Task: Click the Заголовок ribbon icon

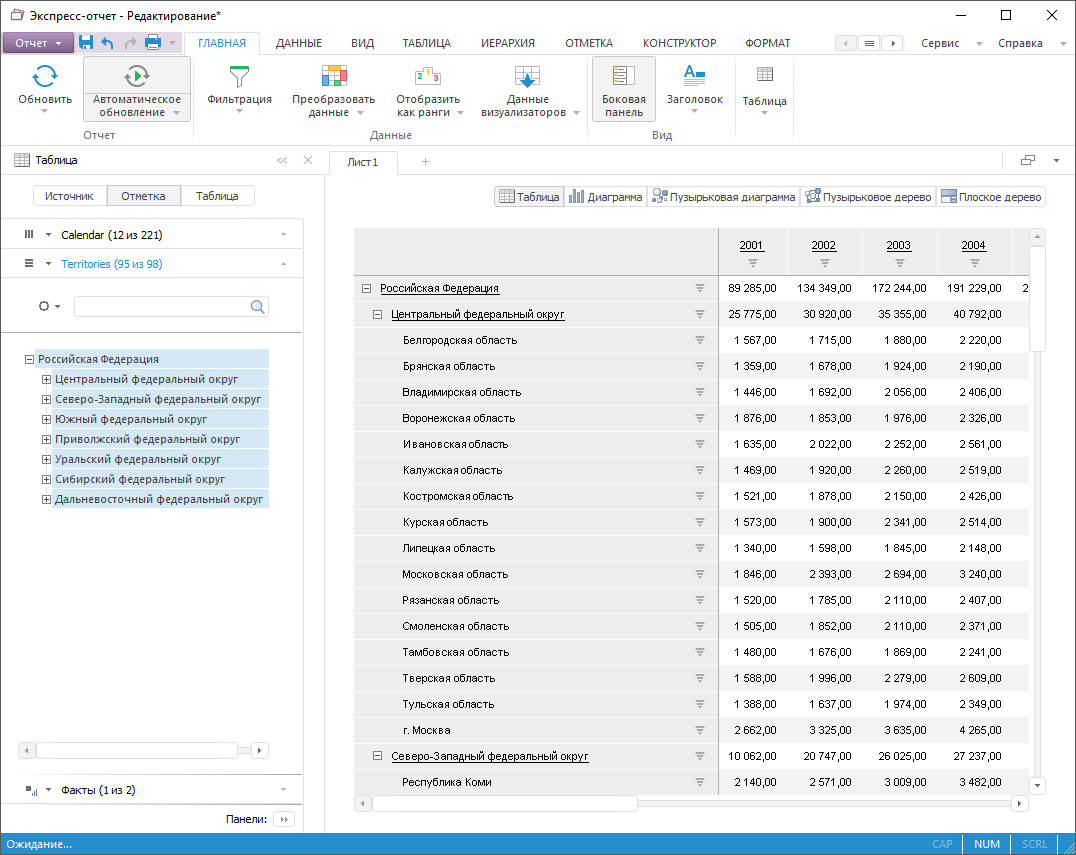Action: click(694, 74)
